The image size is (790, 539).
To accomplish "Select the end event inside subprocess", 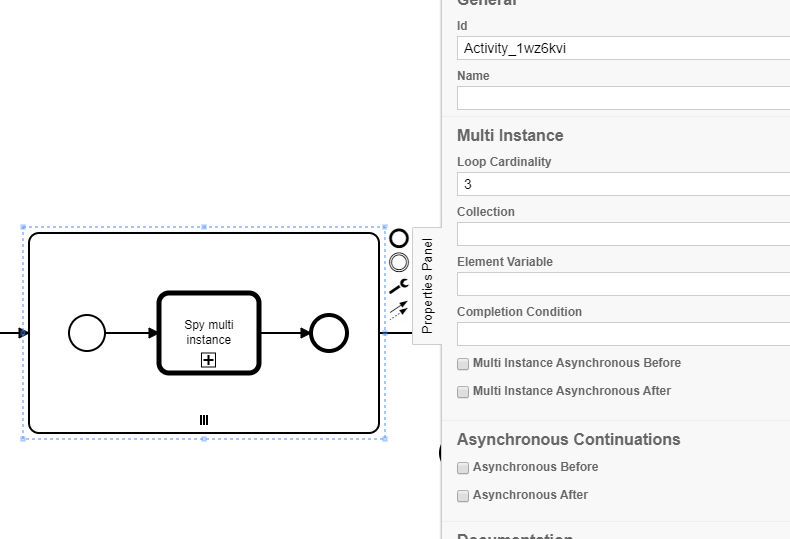I will [329, 333].
